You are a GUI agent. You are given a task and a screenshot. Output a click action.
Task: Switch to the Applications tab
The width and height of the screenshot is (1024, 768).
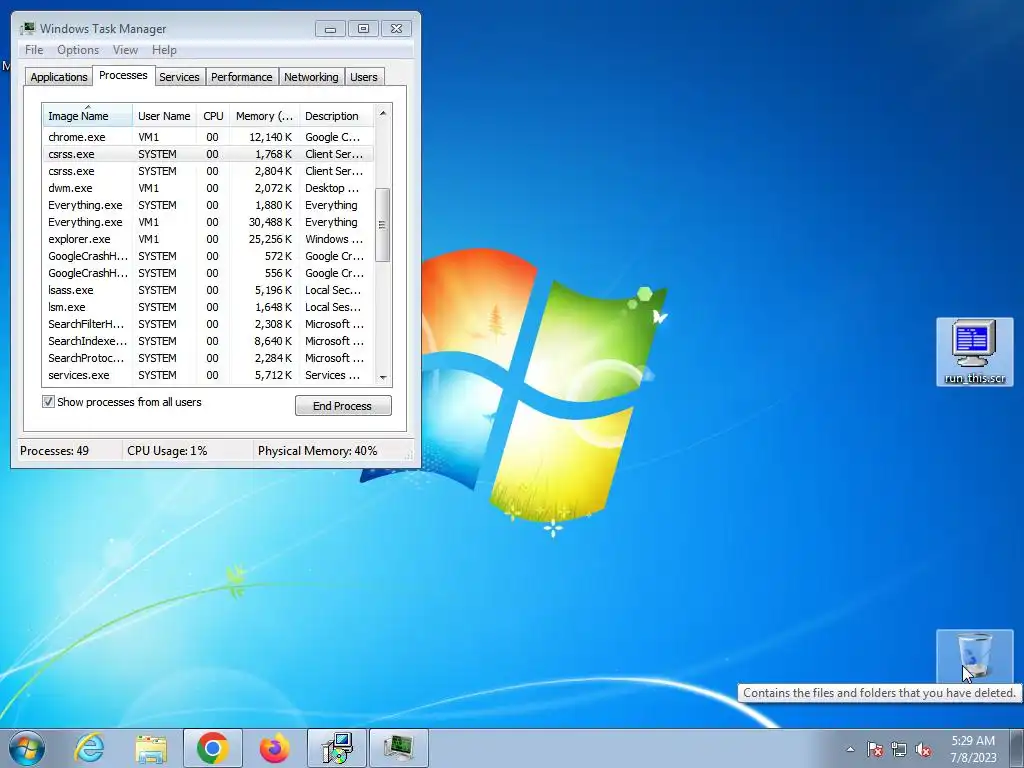pyautogui.click(x=59, y=77)
